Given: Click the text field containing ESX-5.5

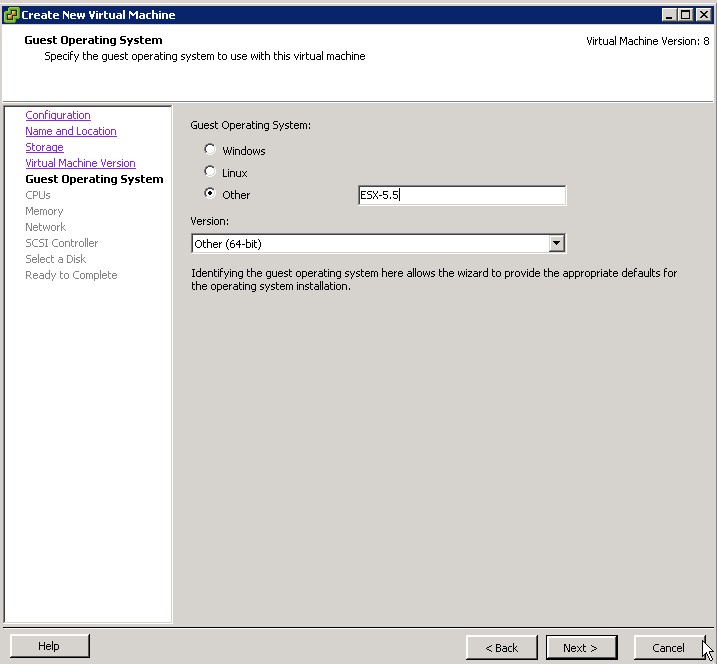Looking at the screenshot, I should coord(461,196).
